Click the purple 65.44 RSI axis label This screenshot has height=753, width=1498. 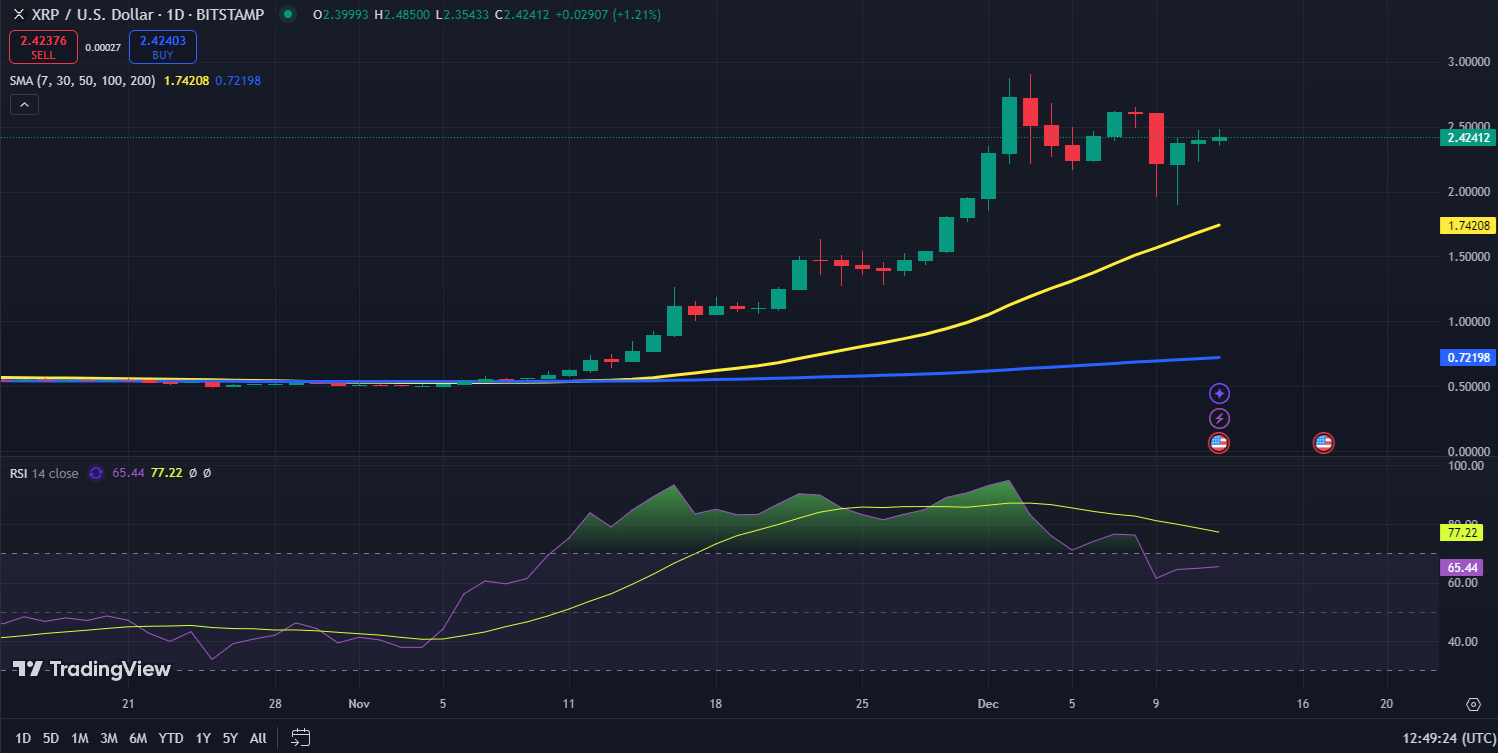[1462, 567]
